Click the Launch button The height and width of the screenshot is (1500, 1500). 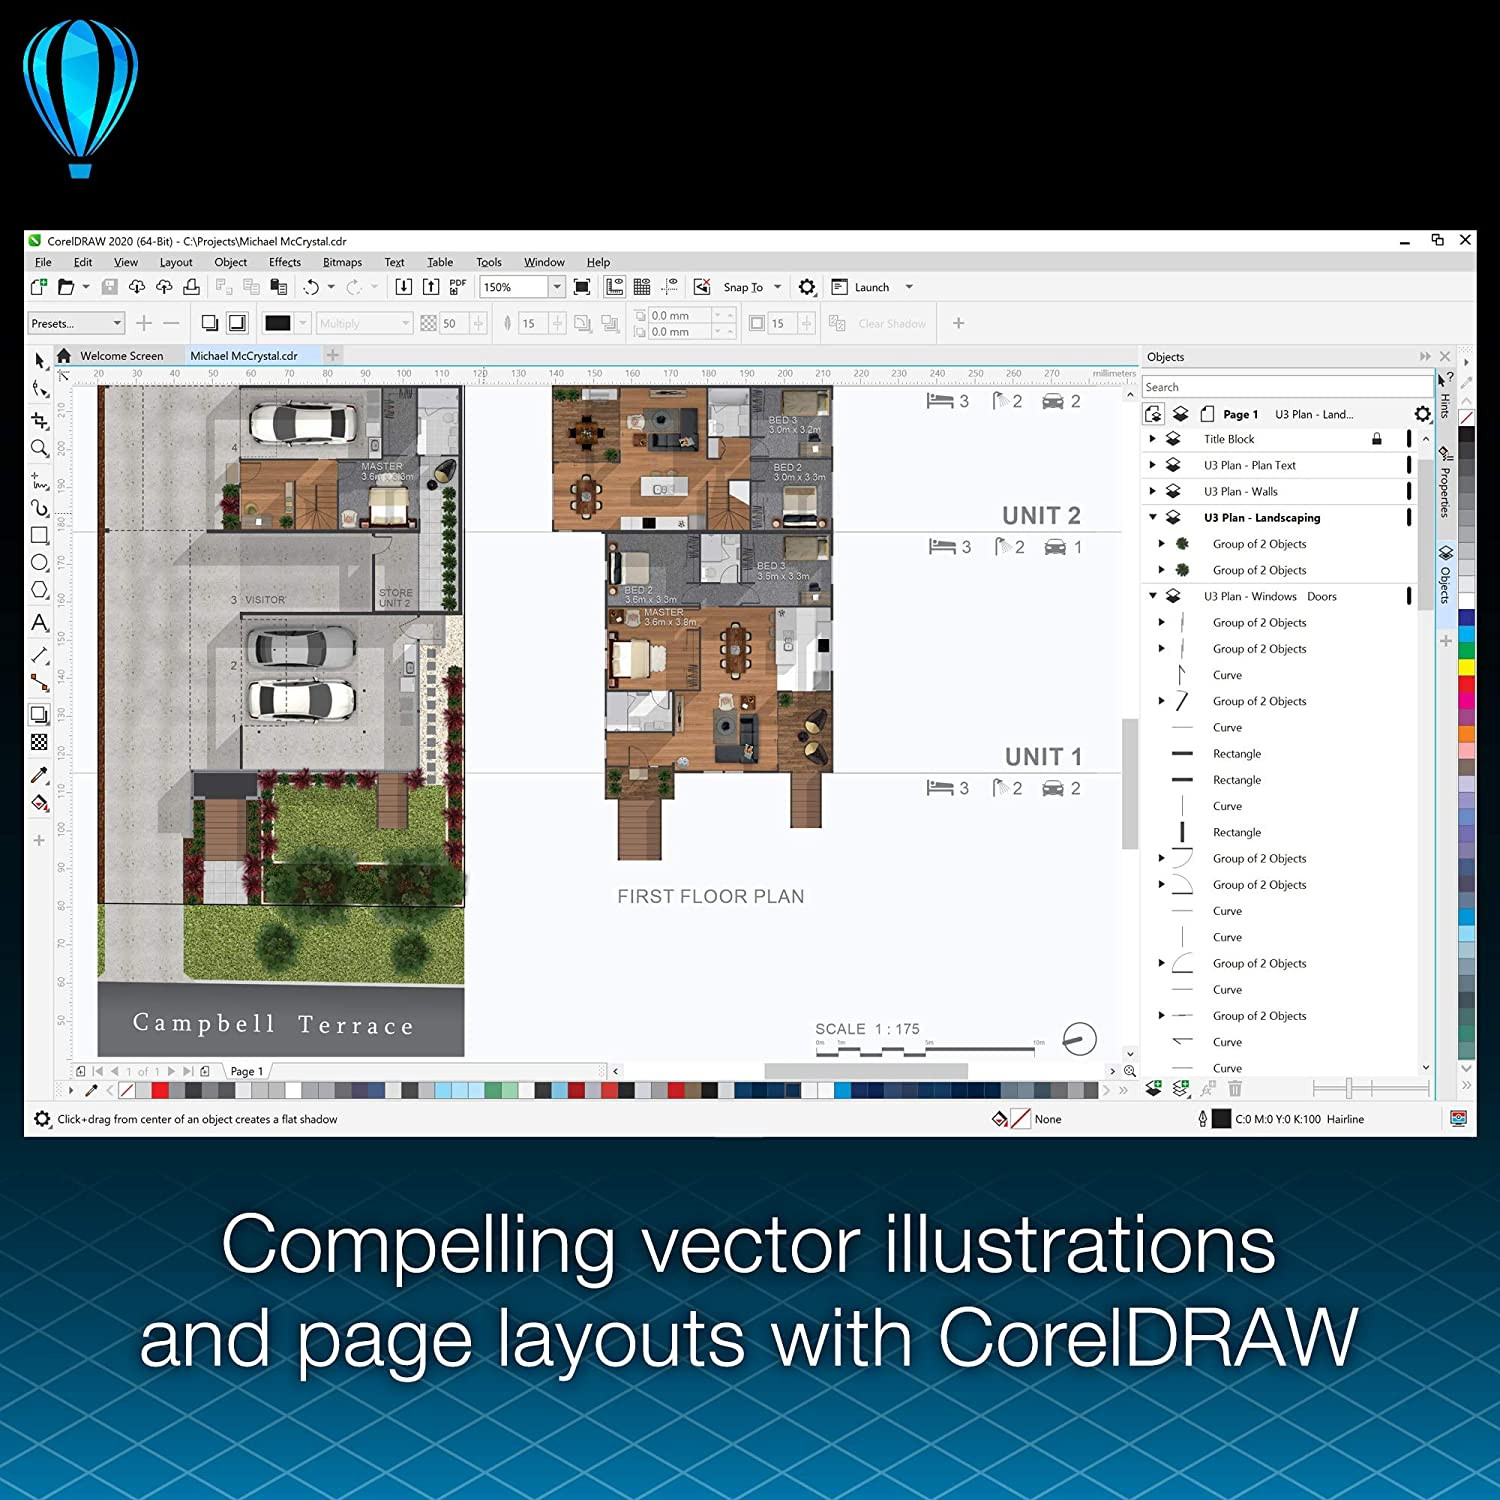point(871,287)
